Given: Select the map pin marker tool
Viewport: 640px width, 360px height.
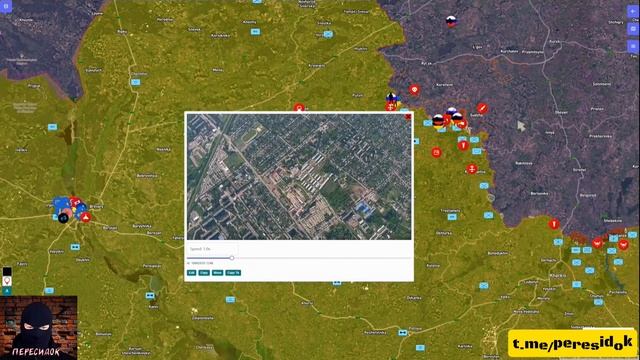Looking at the screenshot, I should pos(7,281).
